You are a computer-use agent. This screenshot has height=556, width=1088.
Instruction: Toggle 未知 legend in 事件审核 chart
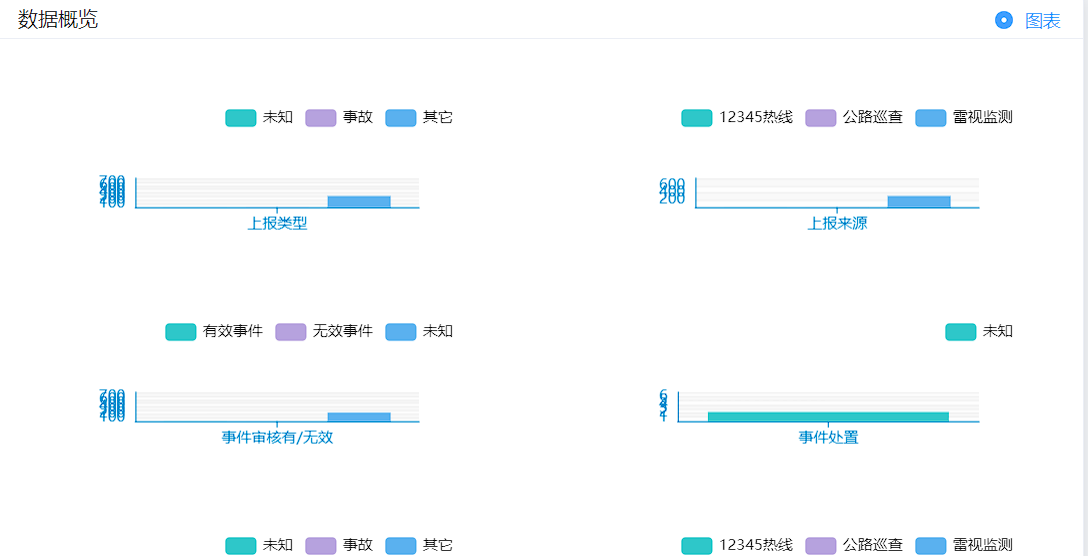[419, 332]
